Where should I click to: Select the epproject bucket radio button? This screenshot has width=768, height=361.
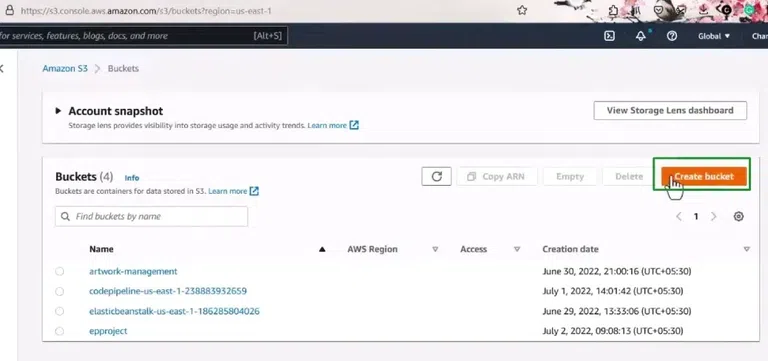(x=59, y=331)
